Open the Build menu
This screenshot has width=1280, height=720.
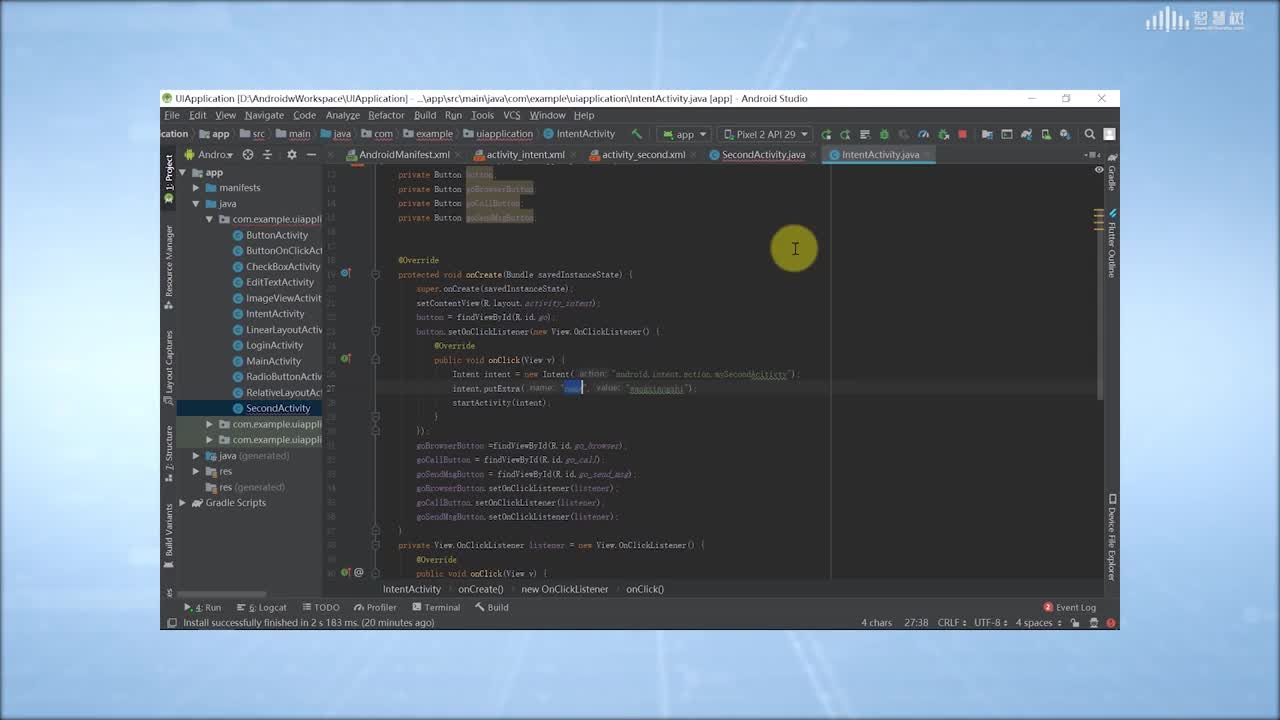(425, 115)
